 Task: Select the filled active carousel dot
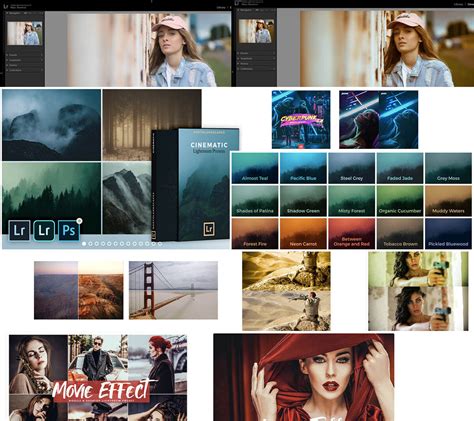pos(84,244)
